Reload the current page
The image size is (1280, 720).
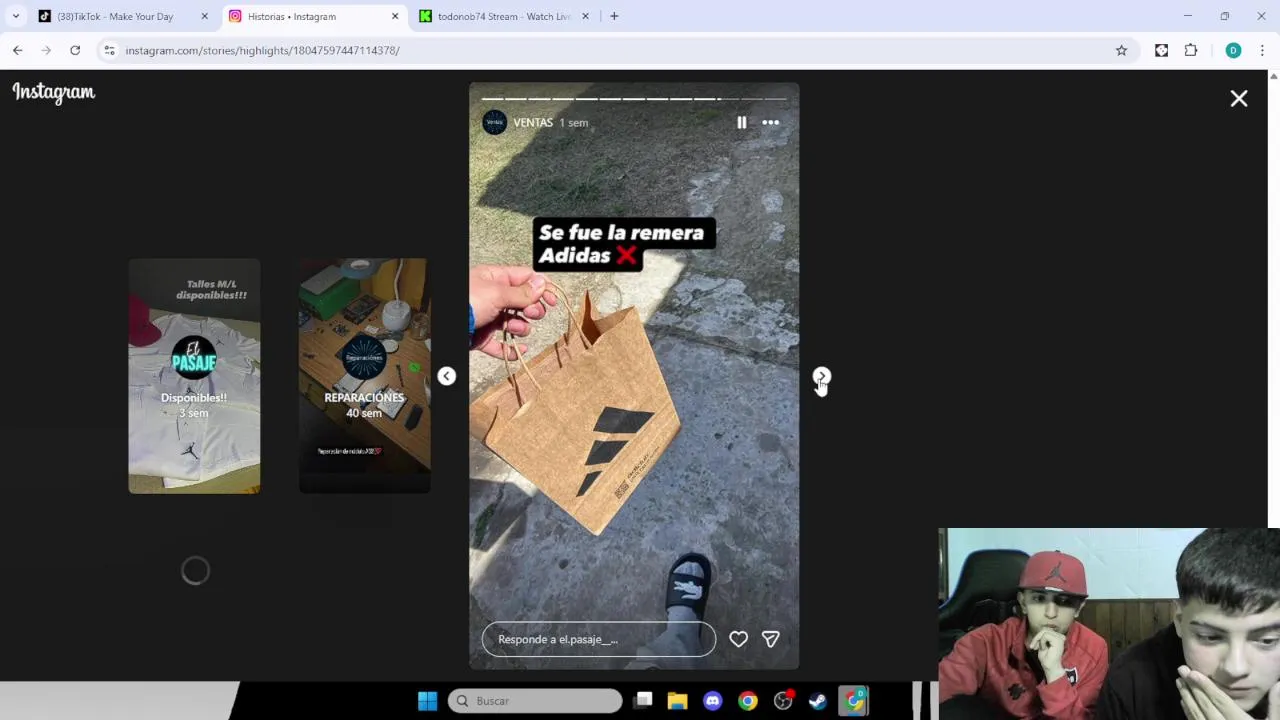(x=75, y=50)
